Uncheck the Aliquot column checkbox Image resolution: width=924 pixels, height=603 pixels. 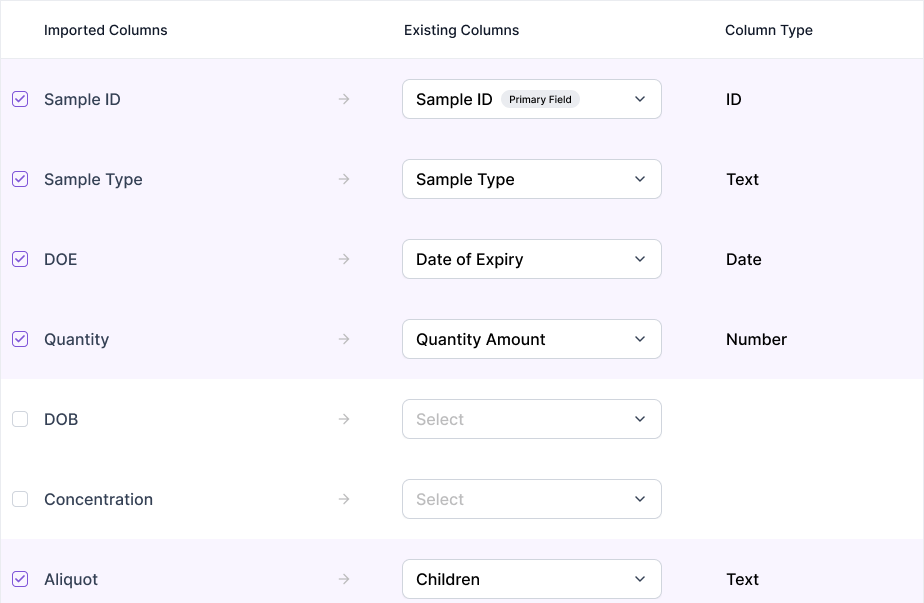click(x=20, y=579)
